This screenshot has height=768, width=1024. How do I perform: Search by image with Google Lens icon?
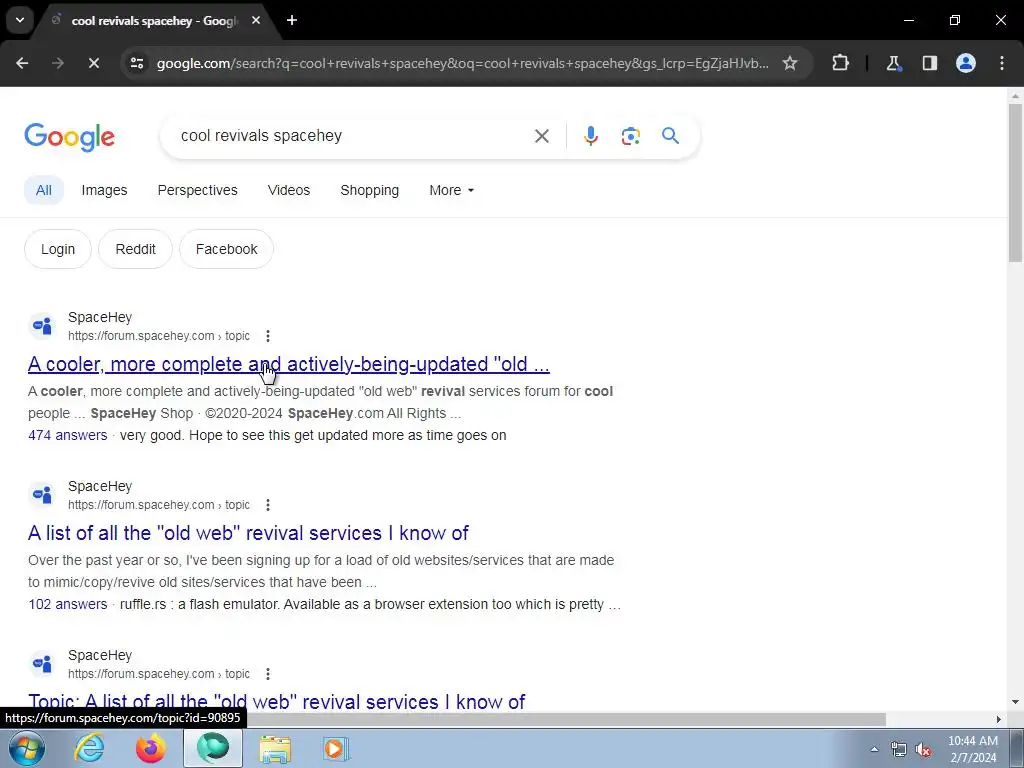click(630, 136)
